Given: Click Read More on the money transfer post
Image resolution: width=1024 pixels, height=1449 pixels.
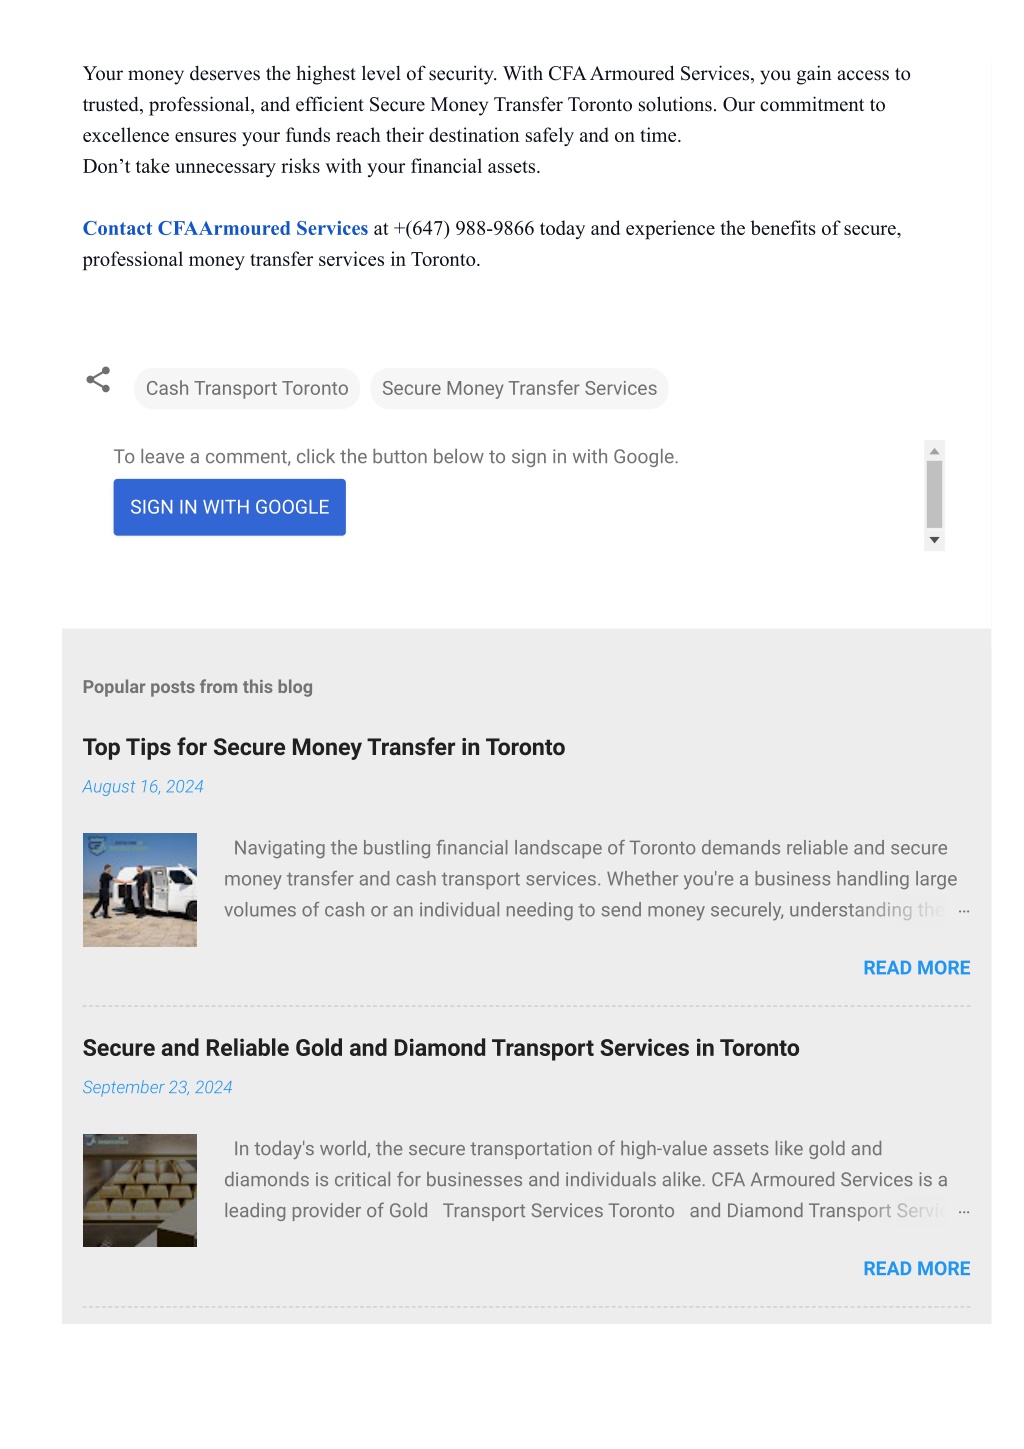Looking at the screenshot, I should [916, 968].
